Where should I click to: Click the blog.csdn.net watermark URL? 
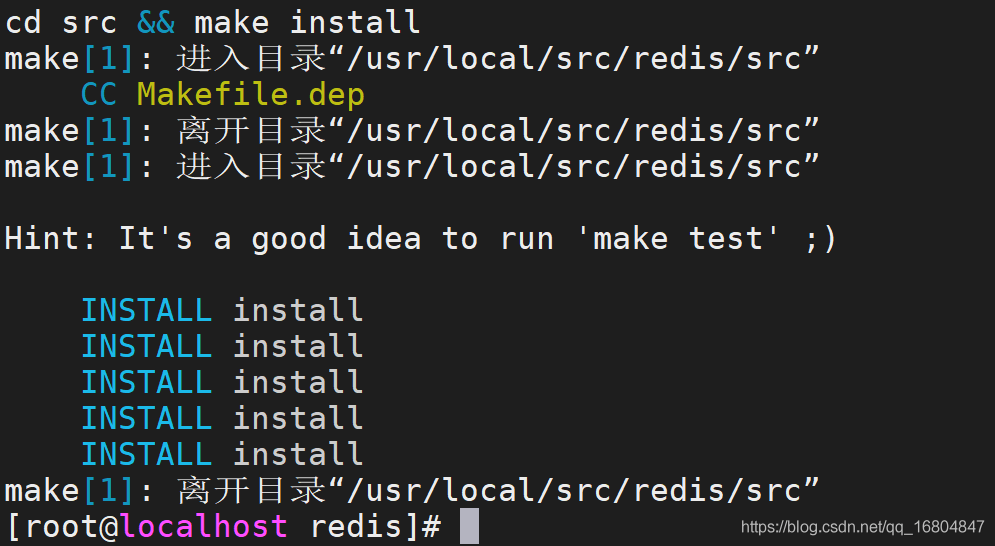862,526
